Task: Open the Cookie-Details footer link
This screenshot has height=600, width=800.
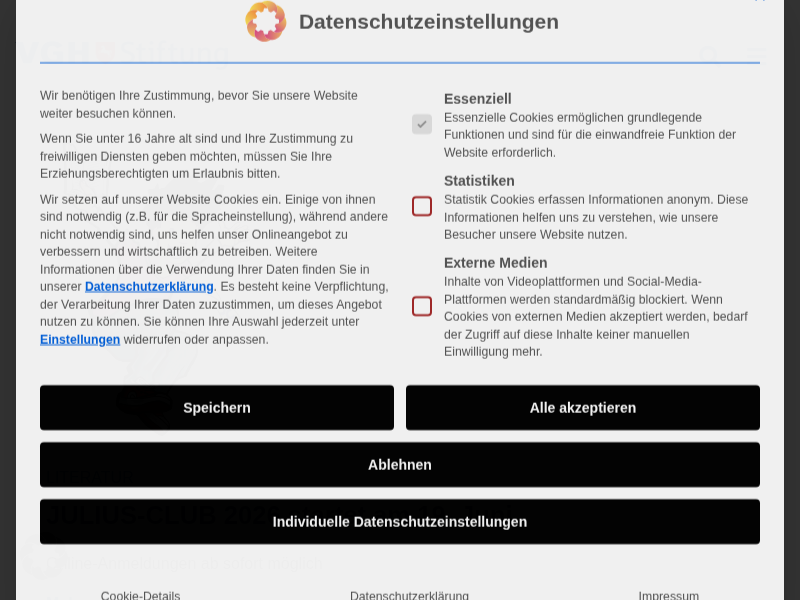Action: click(140, 595)
